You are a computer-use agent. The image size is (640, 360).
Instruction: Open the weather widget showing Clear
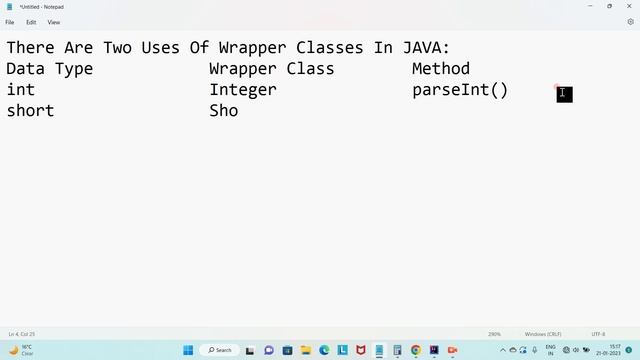[21, 350]
